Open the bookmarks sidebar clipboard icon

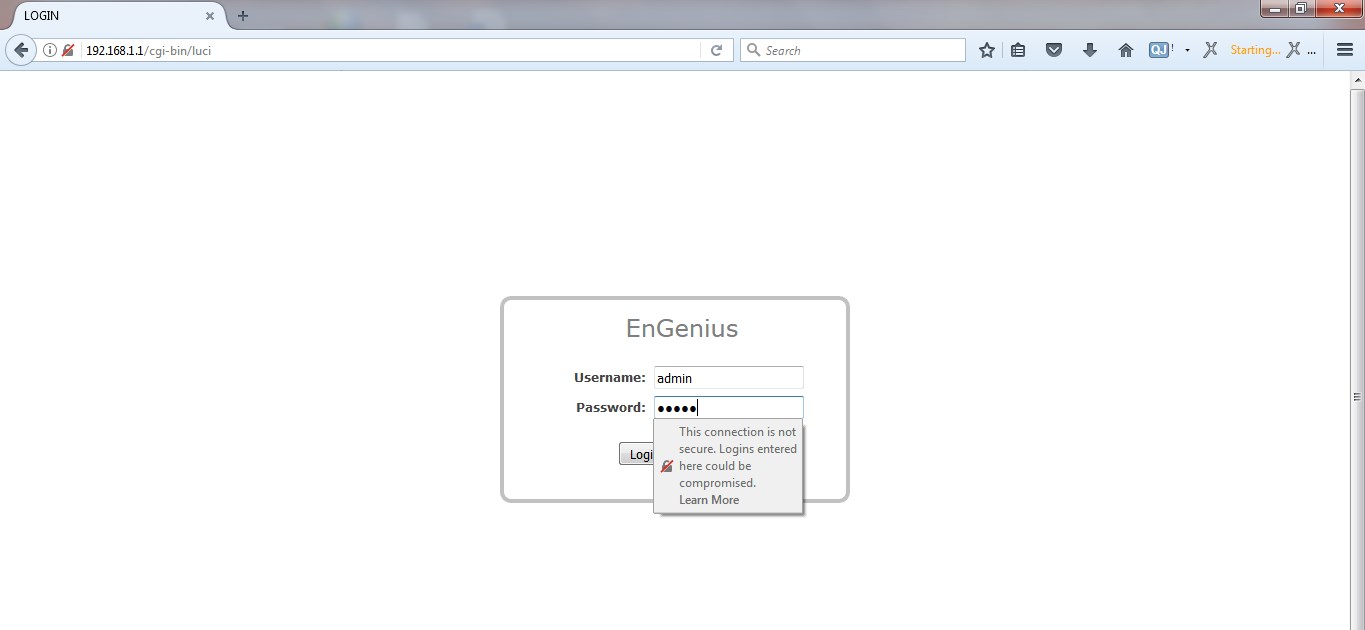[x=1017, y=49]
